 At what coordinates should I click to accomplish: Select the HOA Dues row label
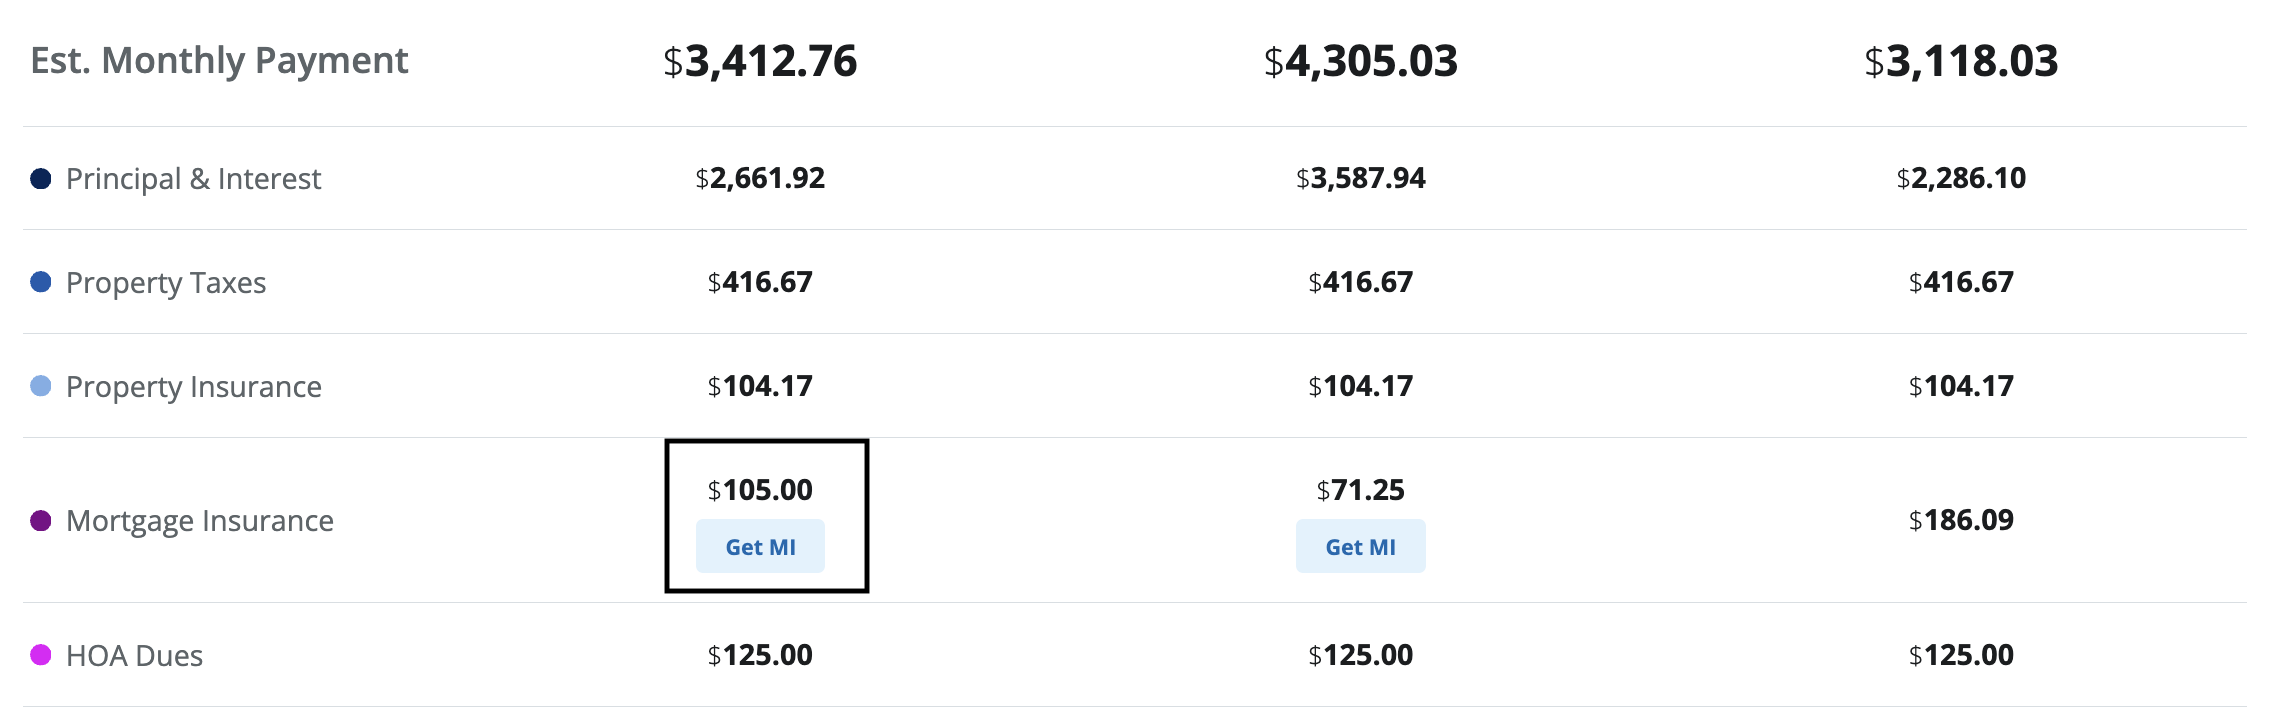(x=134, y=656)
